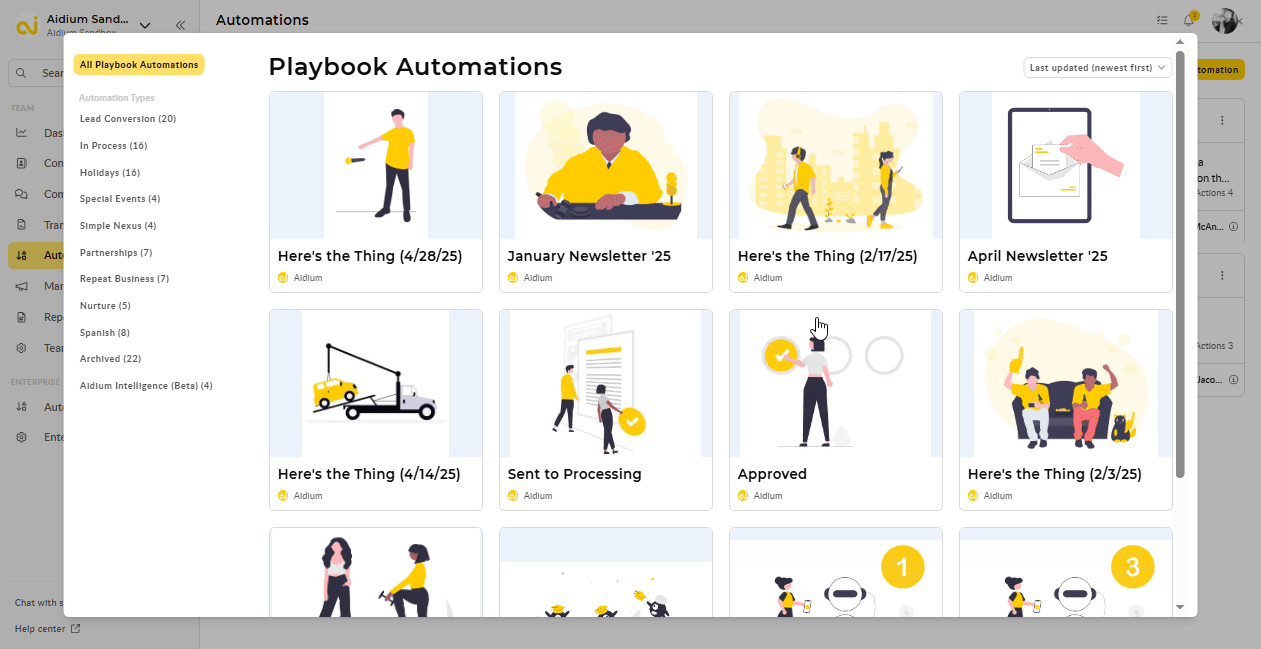Filter by Aidium Intelligence (Beta) (4)
Image resolution: width=1261 pixels, height=649 pixels.
(146, 386)
